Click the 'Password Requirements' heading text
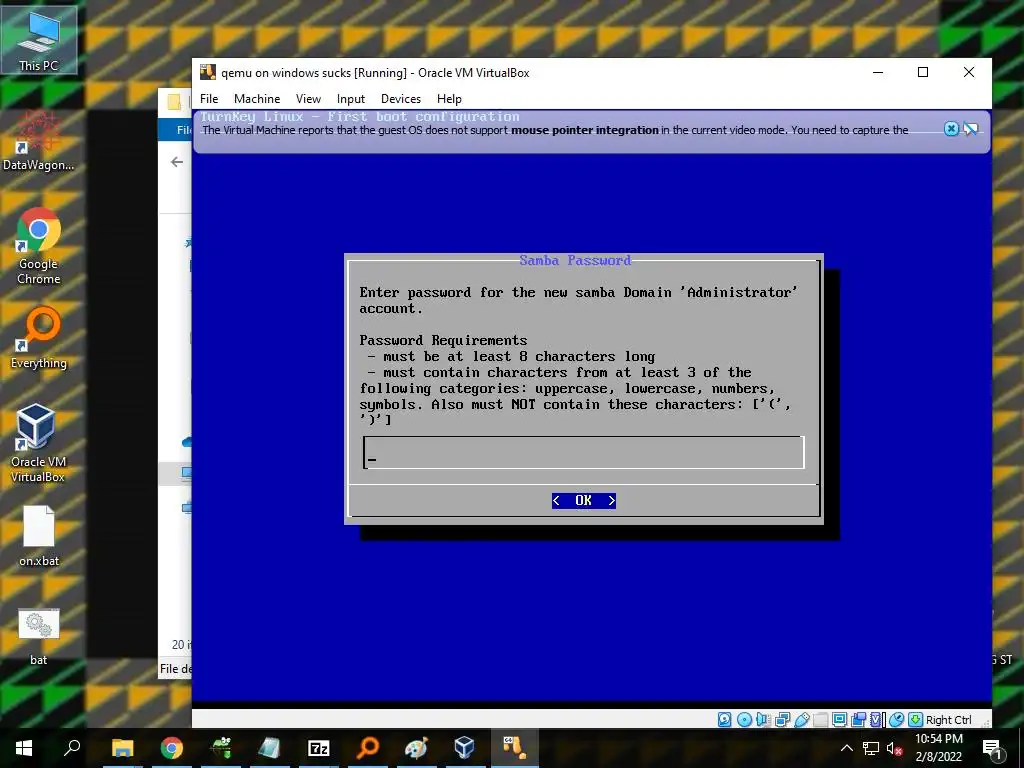 pos(443,340)
